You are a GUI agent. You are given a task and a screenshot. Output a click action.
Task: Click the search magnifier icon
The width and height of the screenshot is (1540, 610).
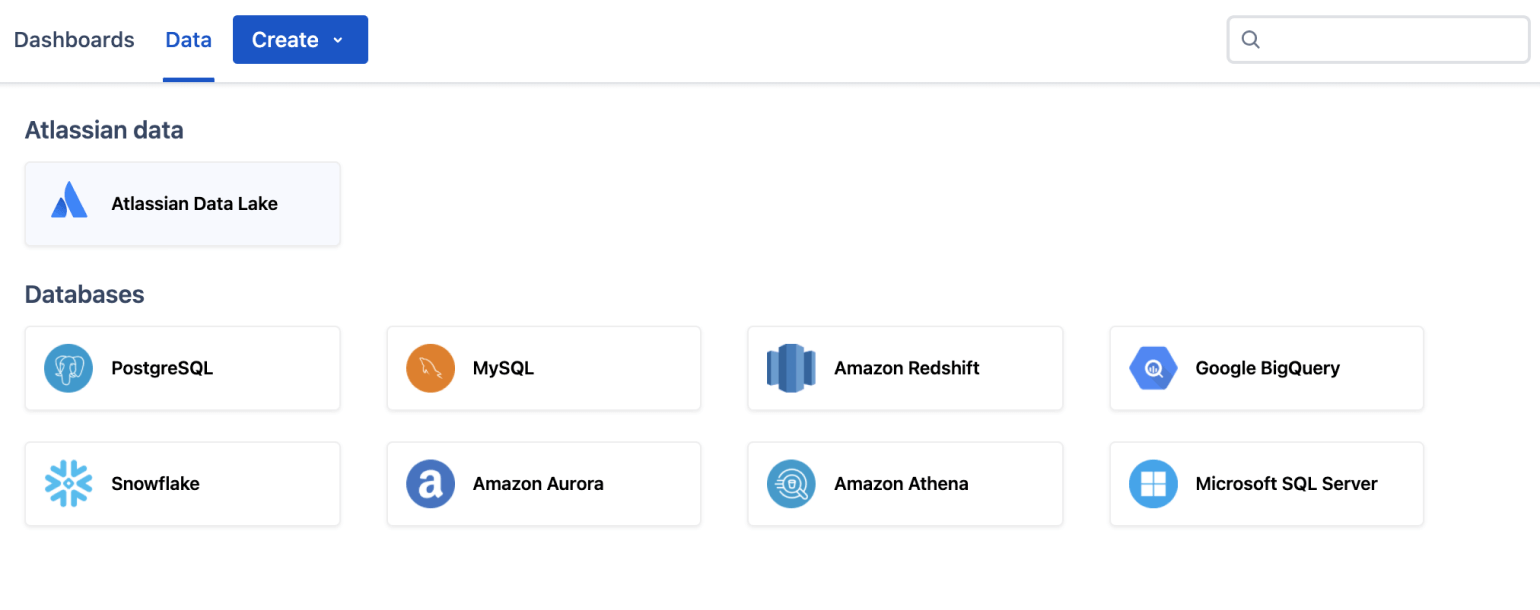(1251, 39)
